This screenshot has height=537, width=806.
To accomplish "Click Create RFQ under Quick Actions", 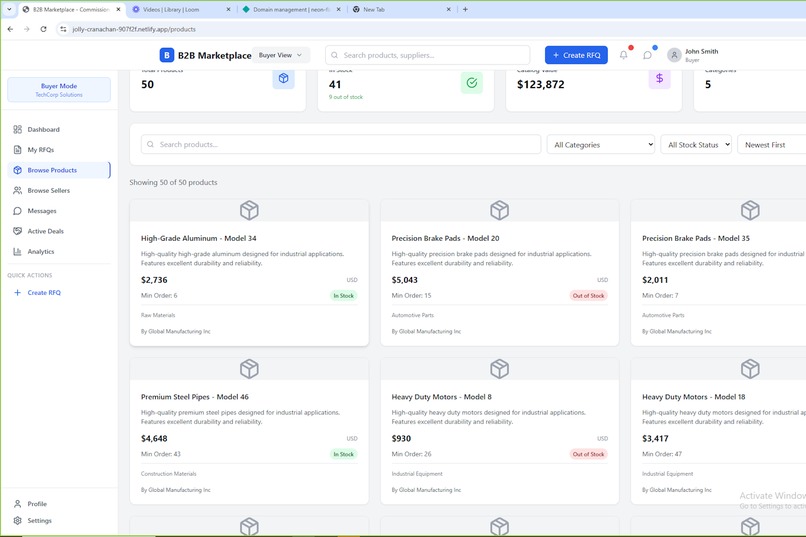I will coord(59,292).
